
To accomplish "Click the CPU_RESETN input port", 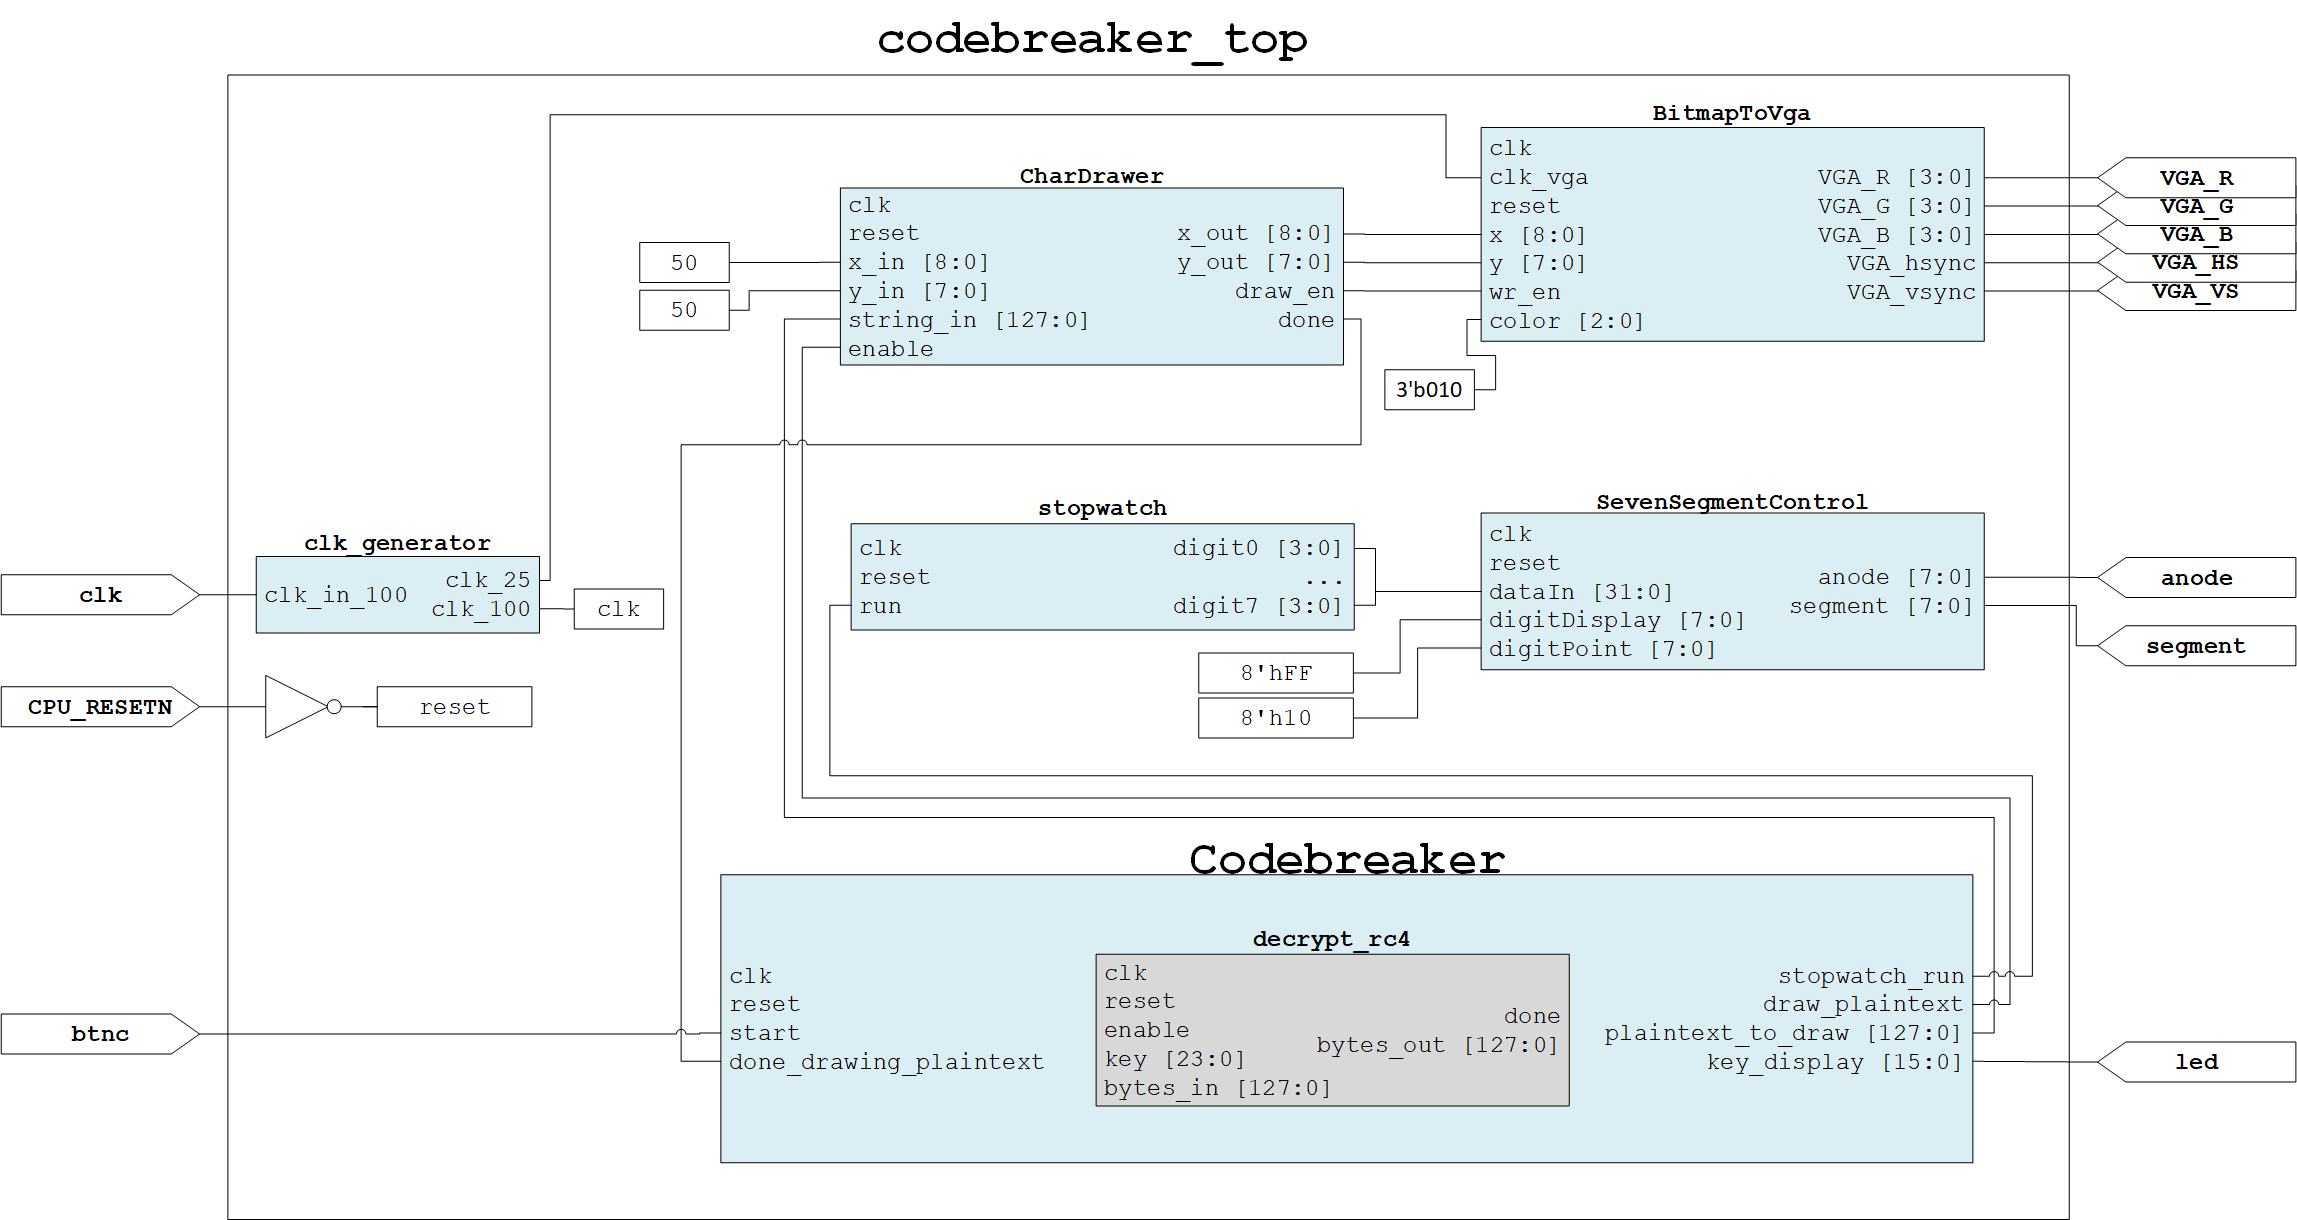I will (100, 707).
